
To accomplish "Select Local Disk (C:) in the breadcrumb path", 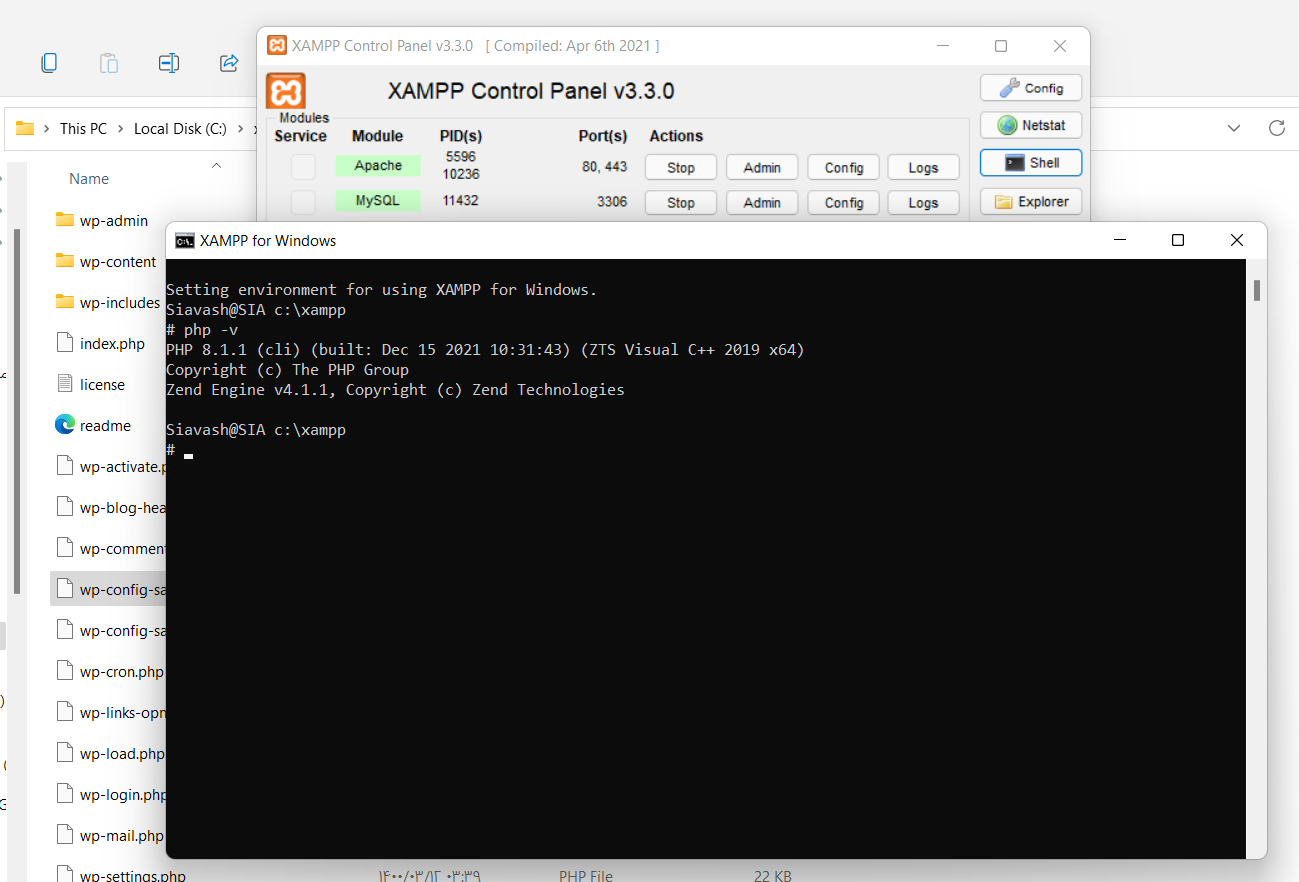I will click(180, 128).
